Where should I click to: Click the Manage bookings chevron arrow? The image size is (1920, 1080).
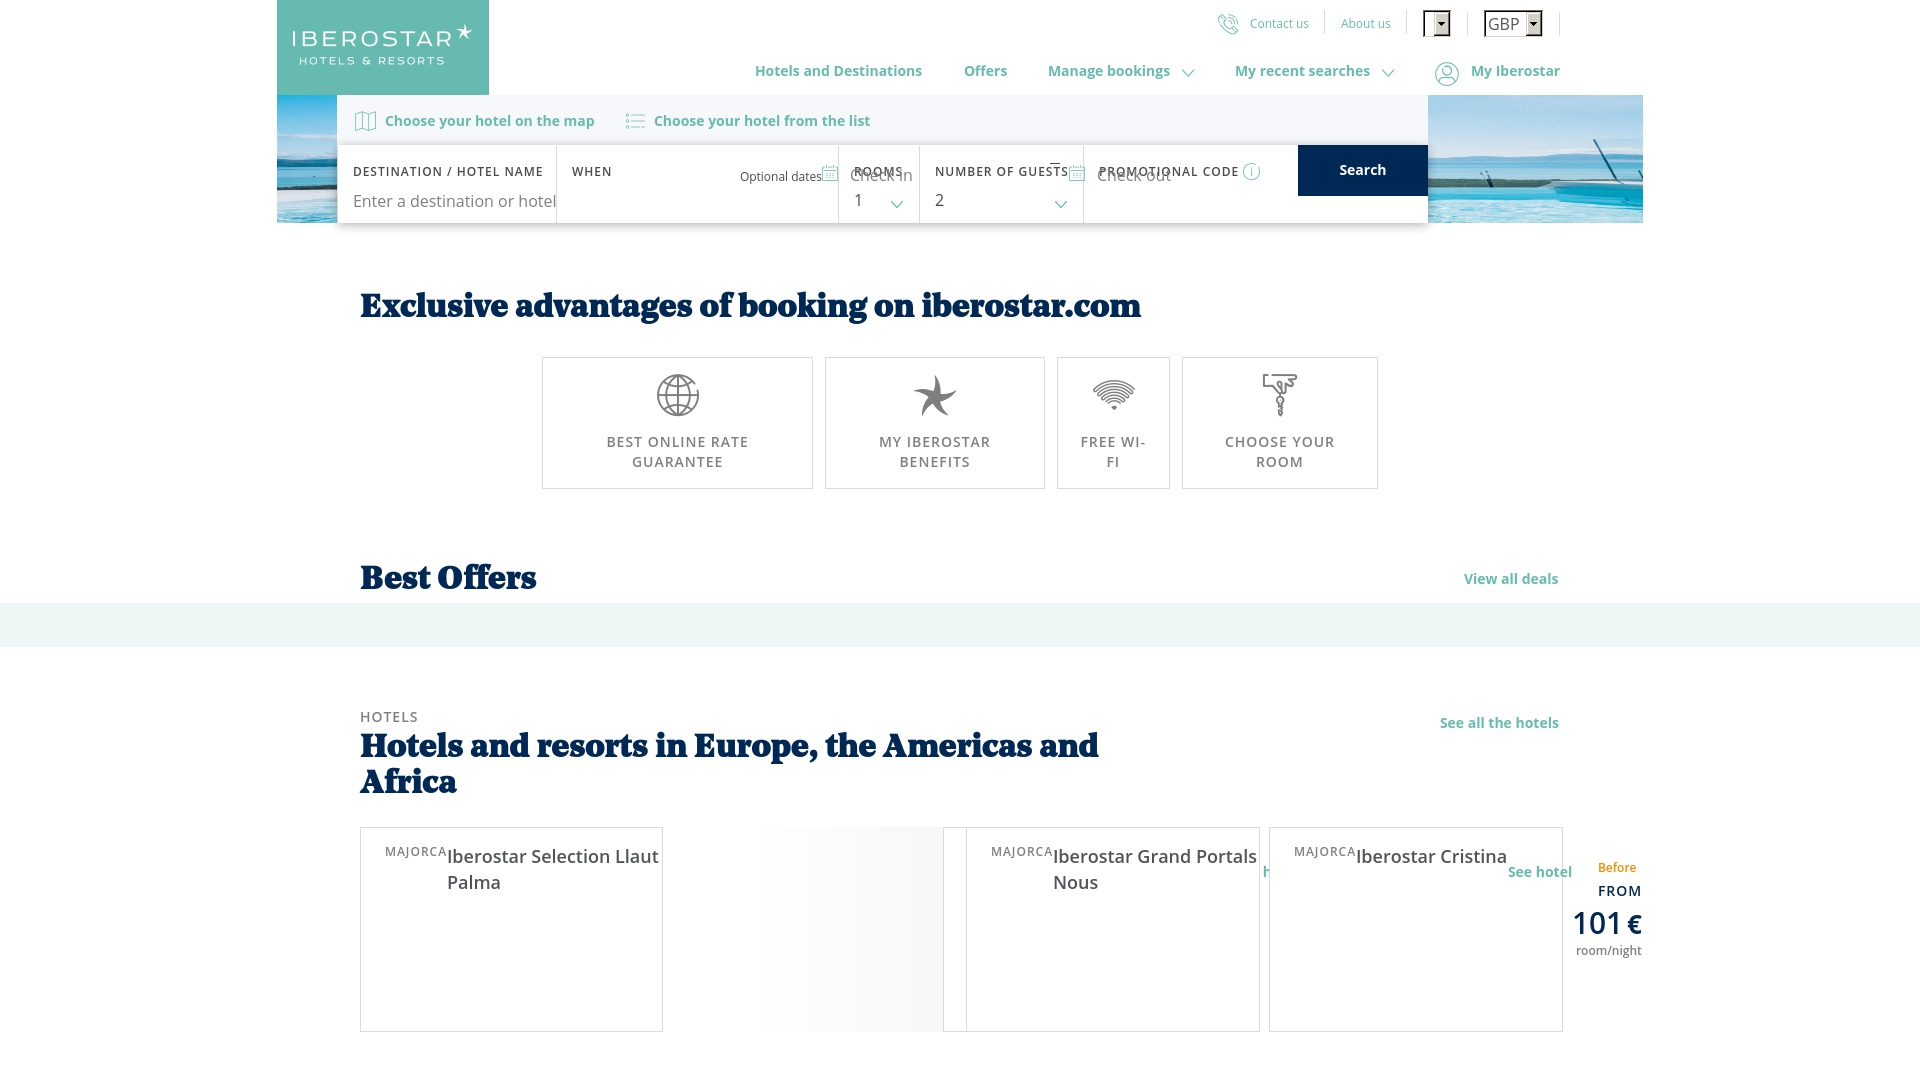pos(1188,73)
